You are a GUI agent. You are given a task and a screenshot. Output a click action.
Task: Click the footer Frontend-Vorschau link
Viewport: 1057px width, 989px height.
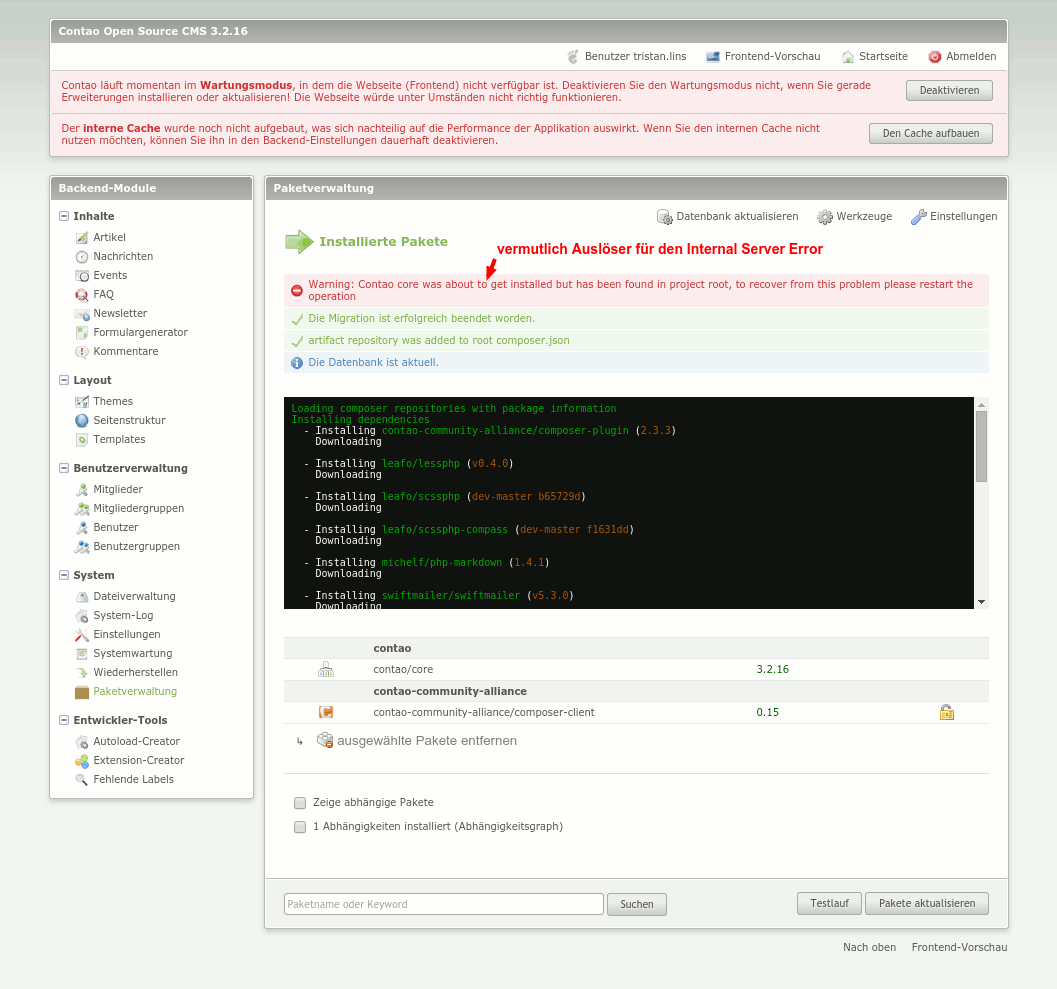coord(959,947)
